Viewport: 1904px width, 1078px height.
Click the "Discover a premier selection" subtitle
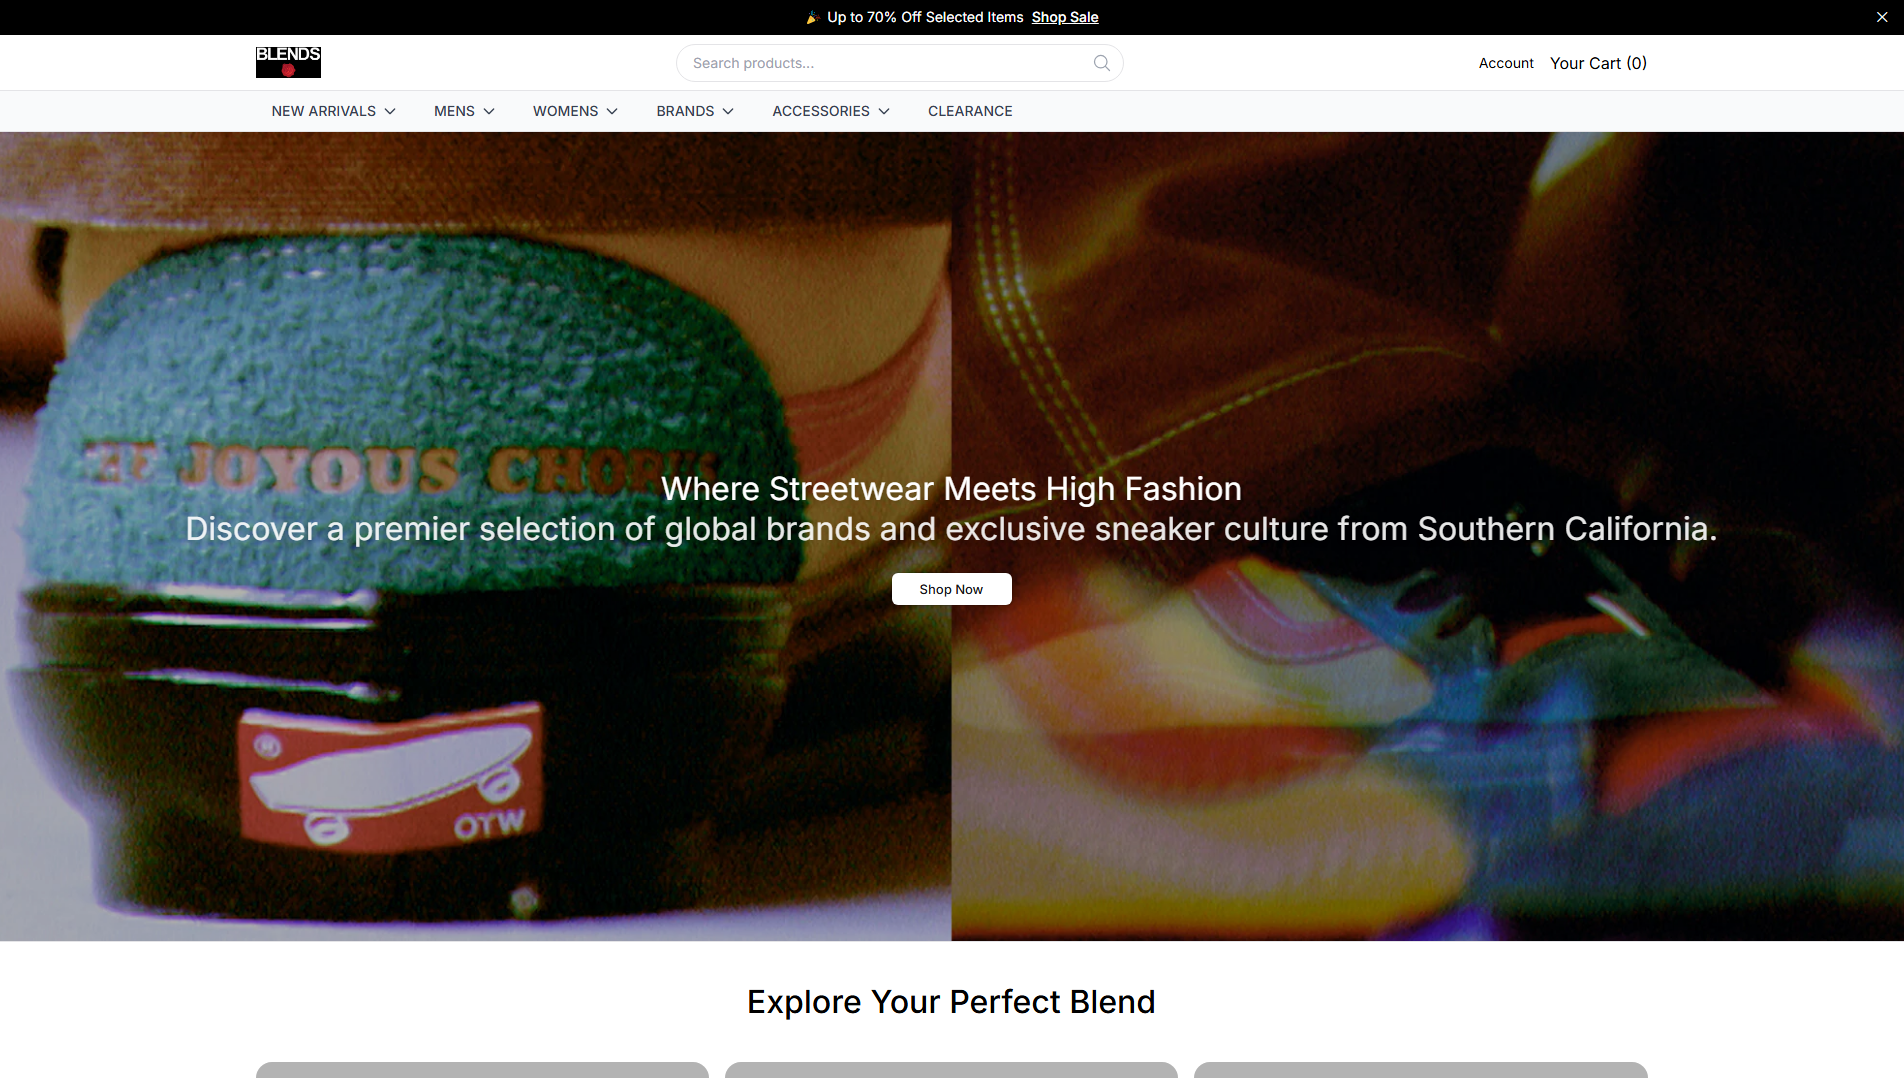tap(951, 528)
